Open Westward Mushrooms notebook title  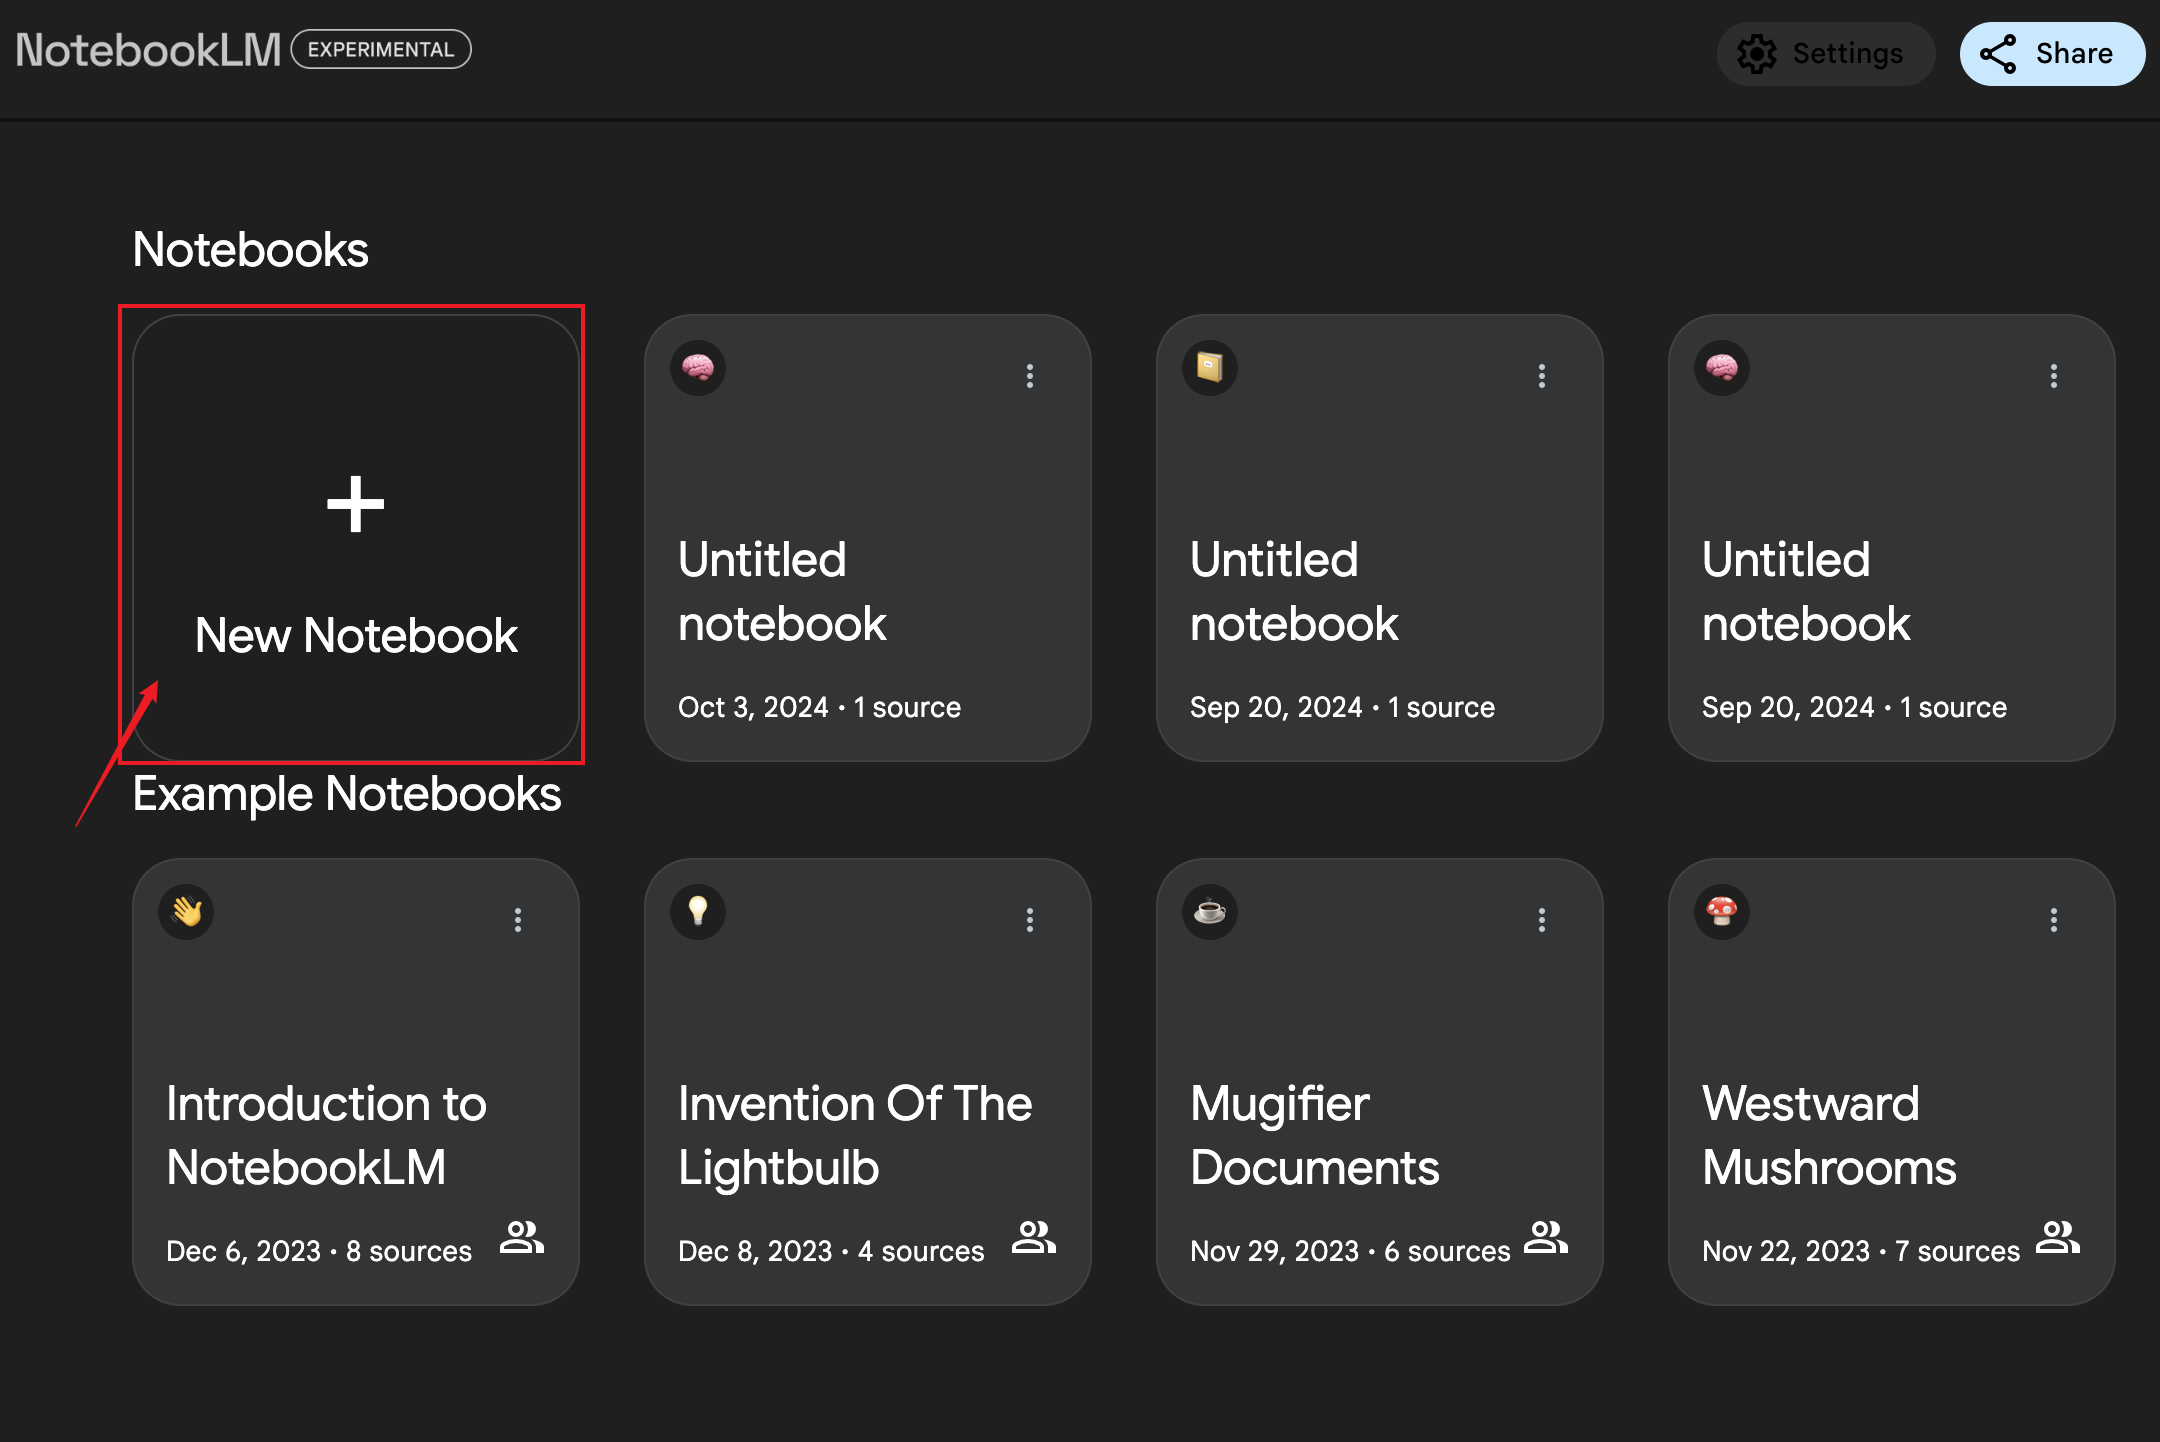(1829, 1136)
